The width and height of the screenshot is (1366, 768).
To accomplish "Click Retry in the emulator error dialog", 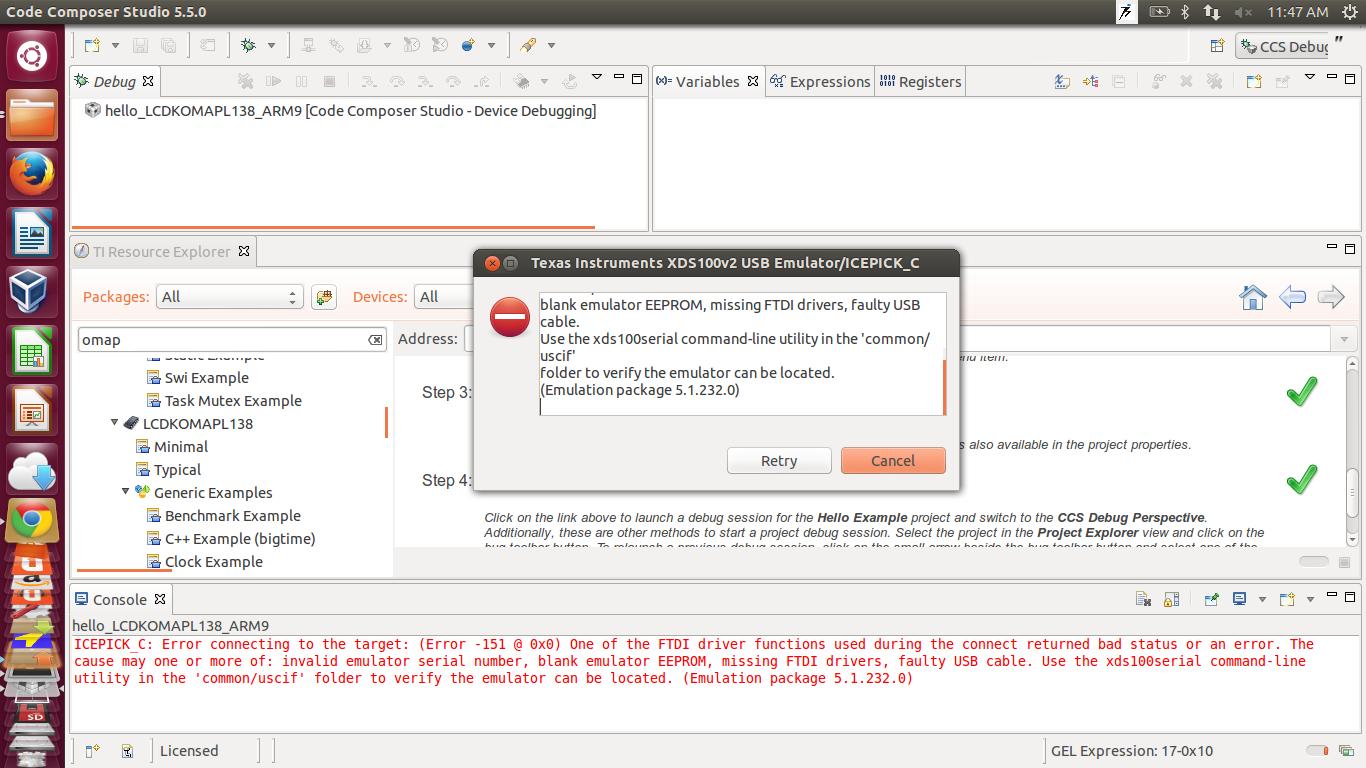I will pyautogui.click(x=779, y=461).
